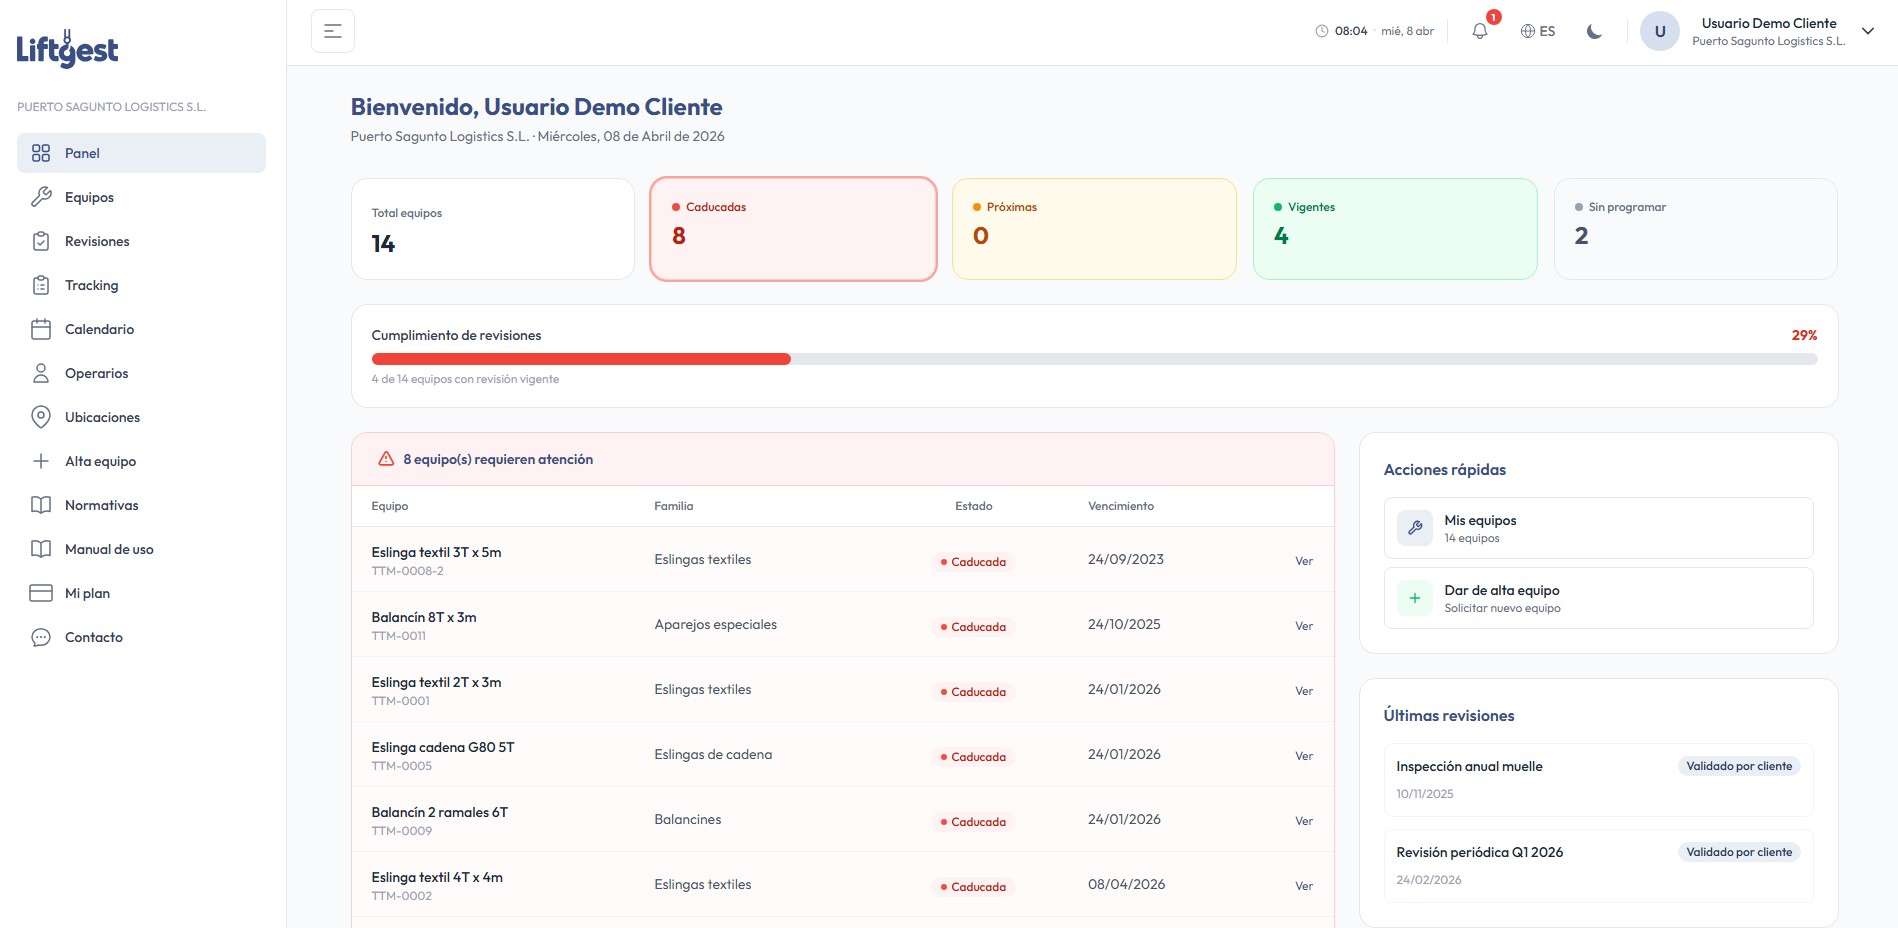Open the ES language selector
Screen dimensions: 1898x928
[1538, 31]
